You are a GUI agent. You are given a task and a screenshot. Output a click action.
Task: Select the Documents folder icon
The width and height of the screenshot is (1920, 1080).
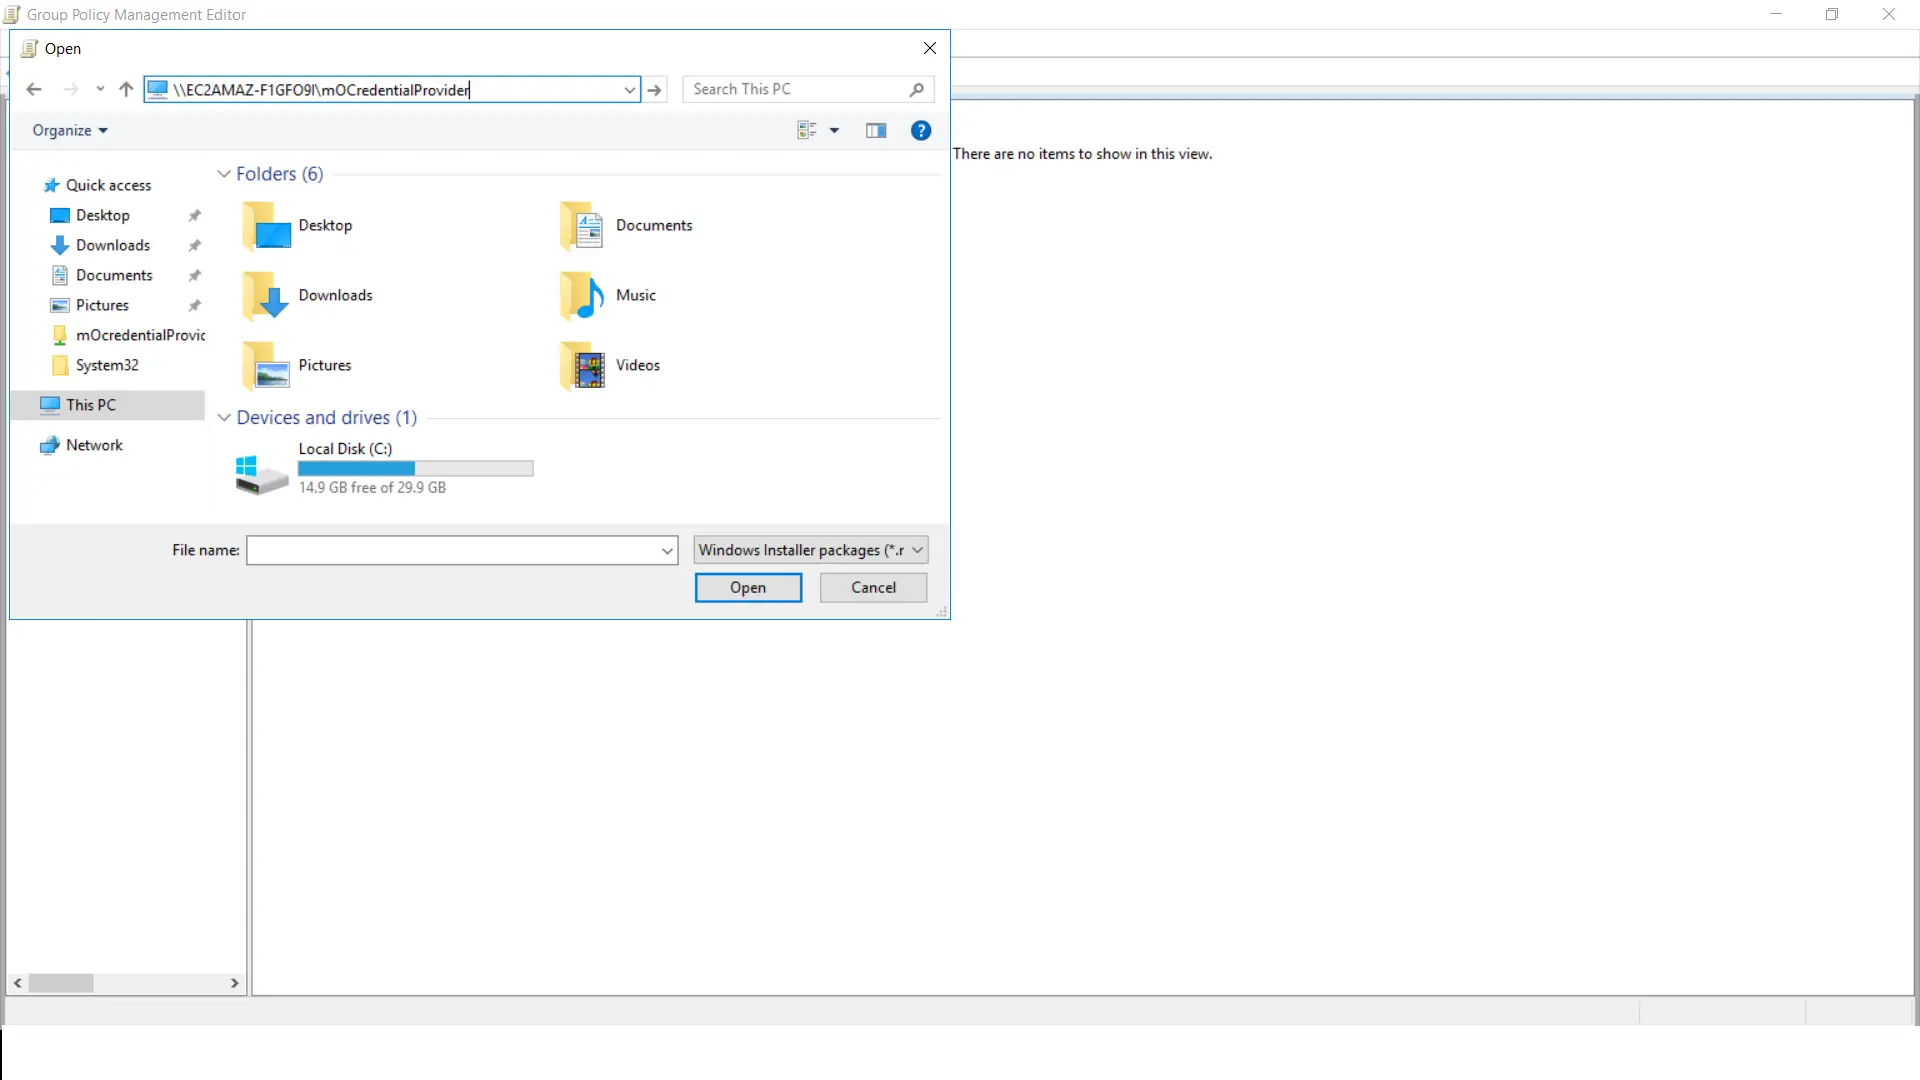click(x=582, y=226)
